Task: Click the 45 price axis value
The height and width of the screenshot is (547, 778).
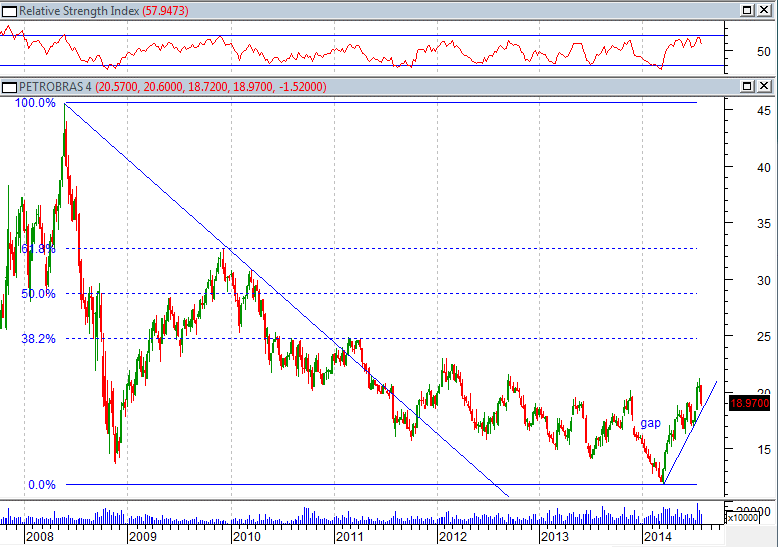Action: (764, 111)
